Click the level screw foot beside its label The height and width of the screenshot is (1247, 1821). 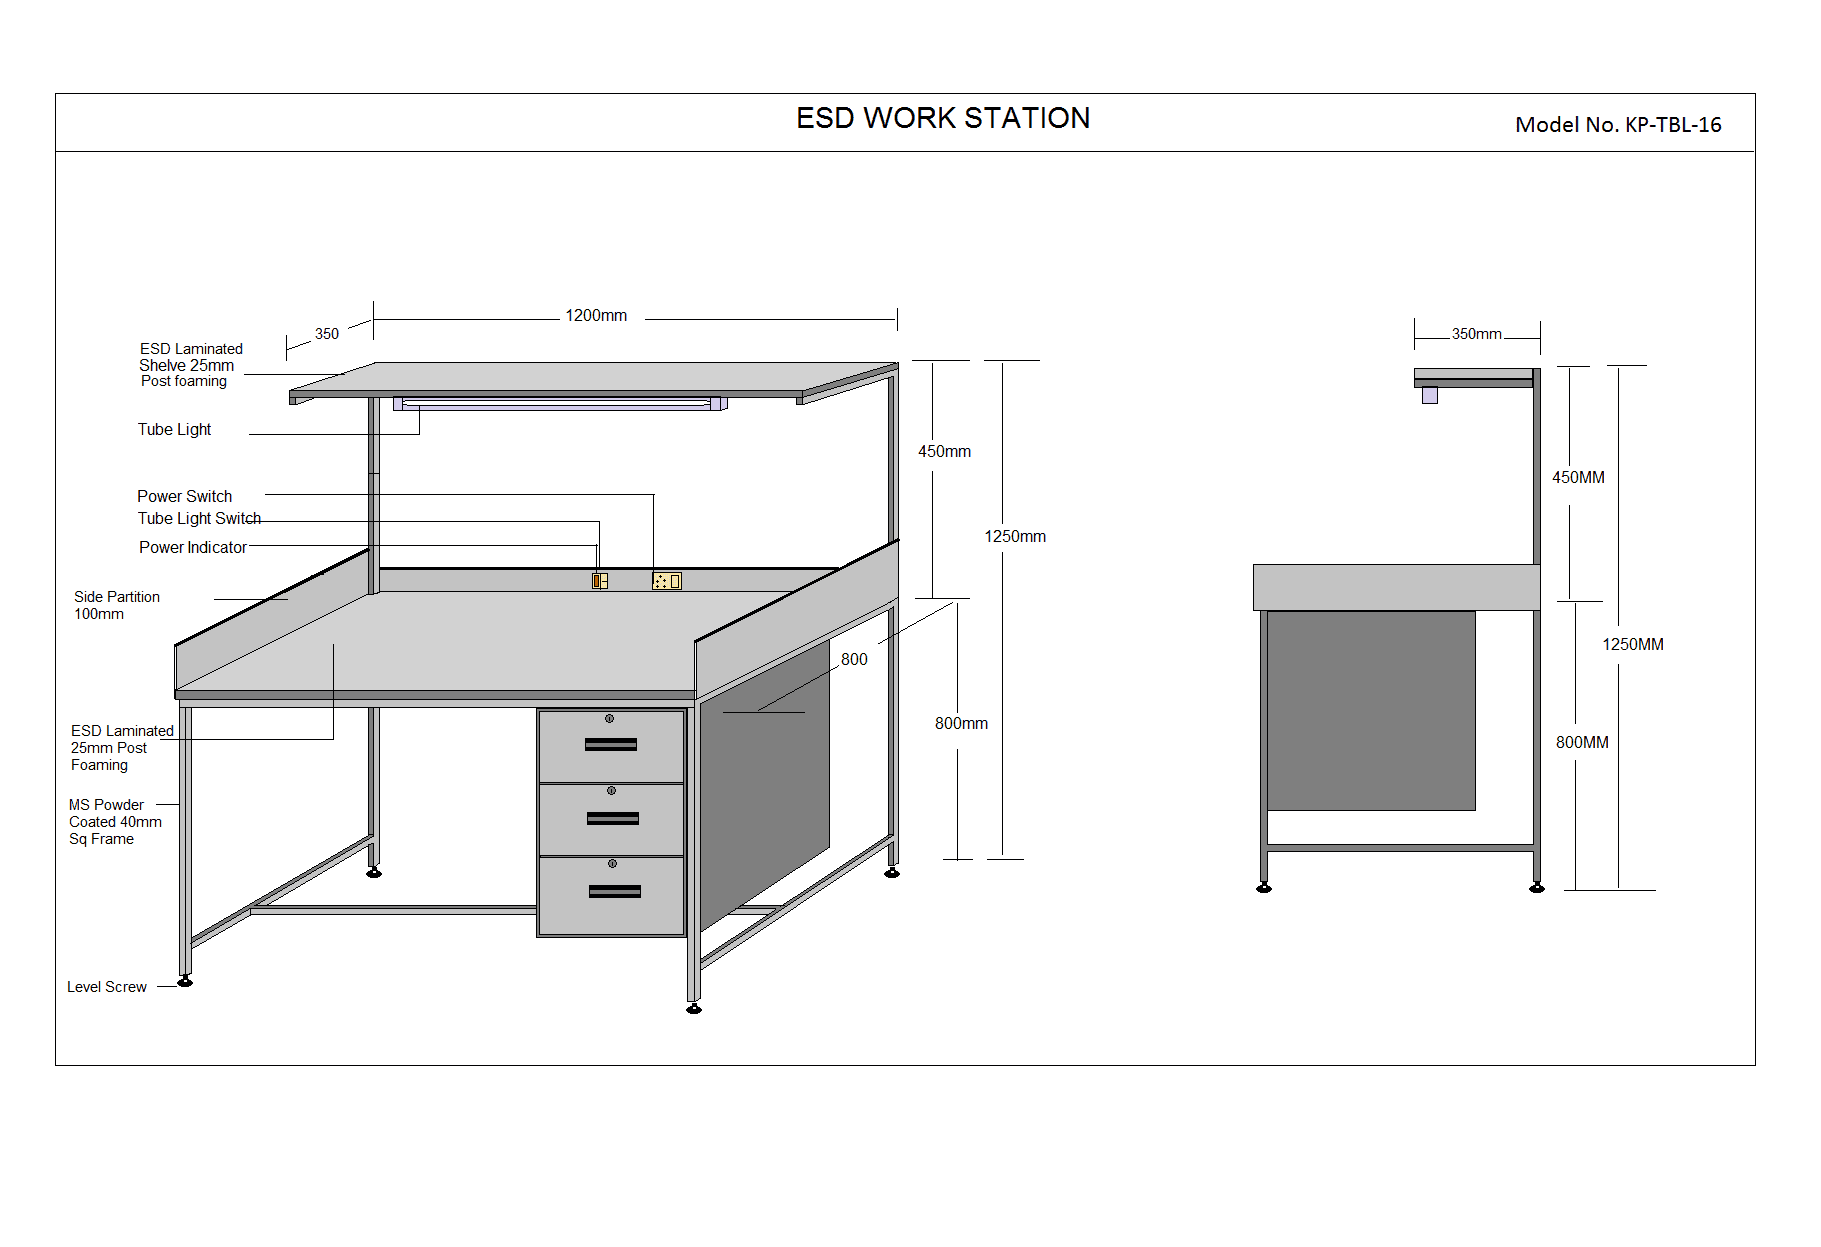click(x=185, y=982)
